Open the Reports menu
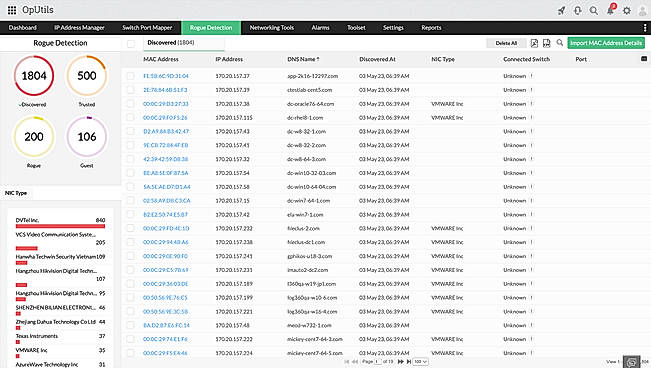Viewport: 651px width, 368px height. pyautogui.click(x=431, y=28)
